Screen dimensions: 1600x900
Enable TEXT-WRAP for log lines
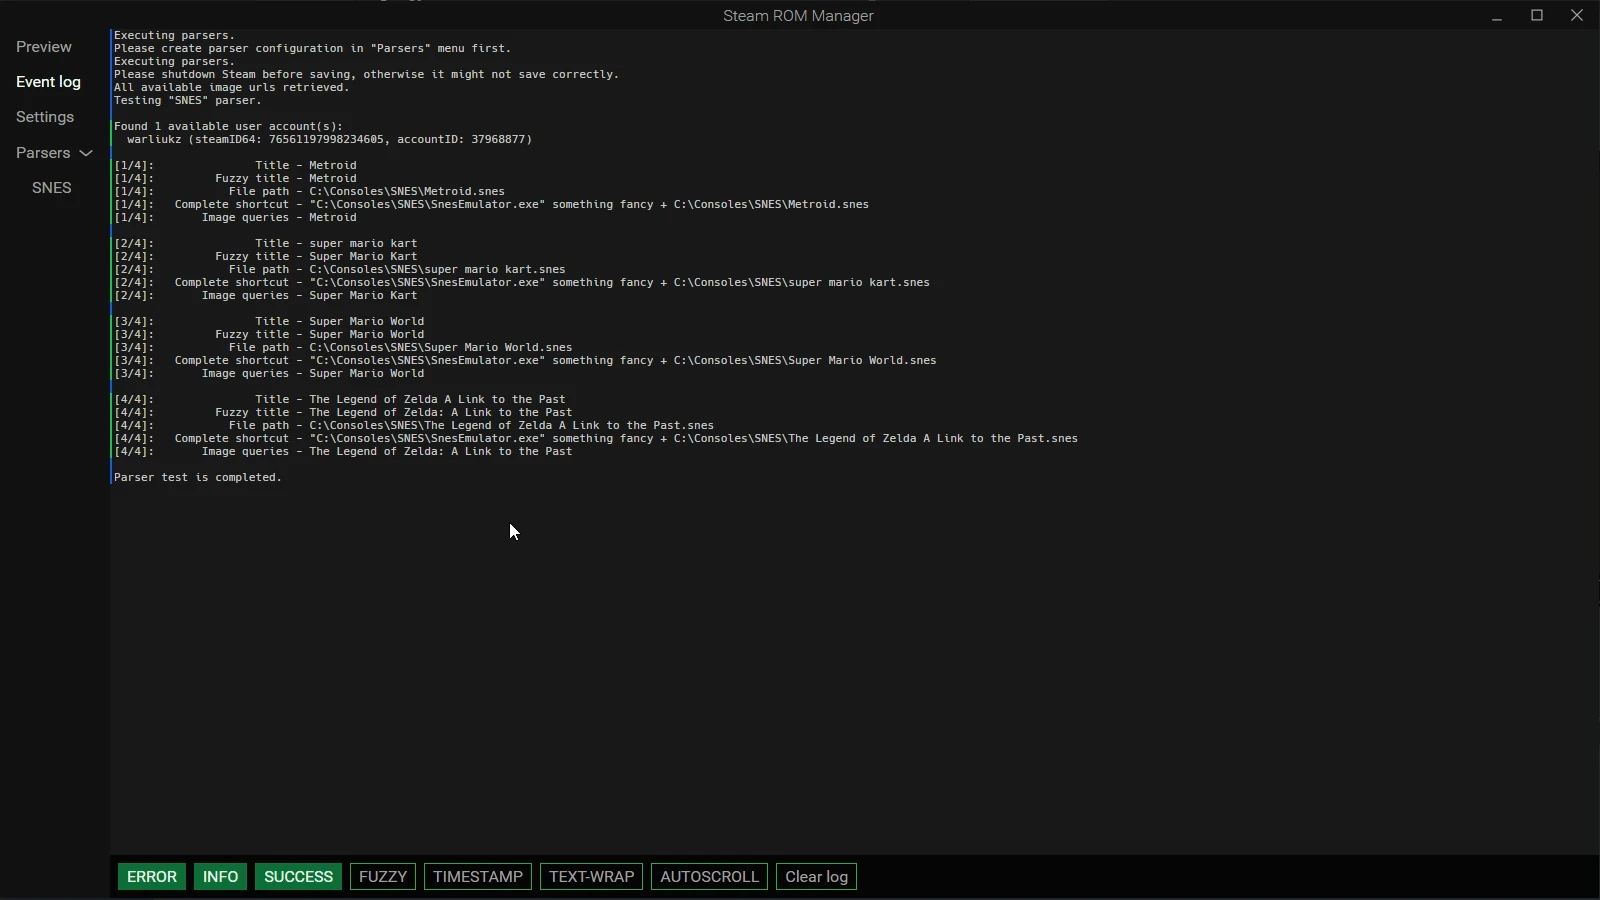click(591, 877)
